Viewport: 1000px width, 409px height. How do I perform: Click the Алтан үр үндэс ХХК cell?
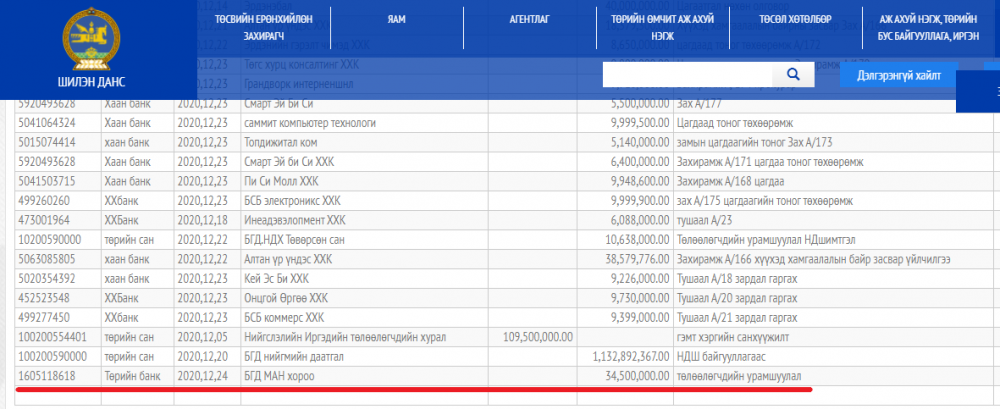[291, 260]
